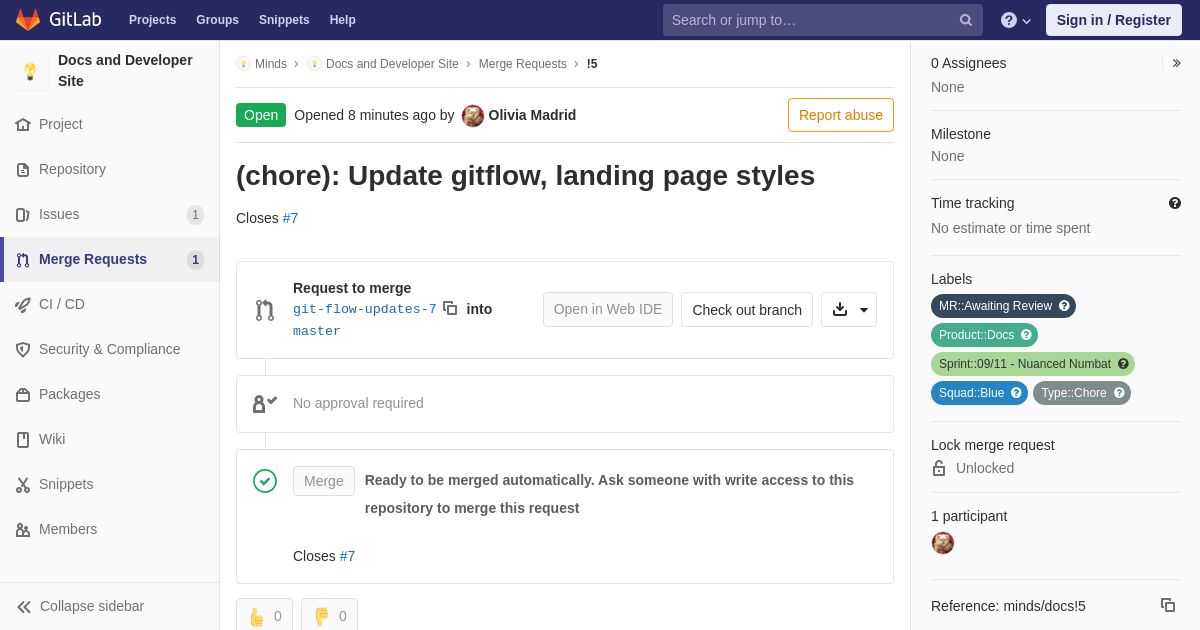
Task: Click the Open in Web IDE button
Action: (608, 310)
